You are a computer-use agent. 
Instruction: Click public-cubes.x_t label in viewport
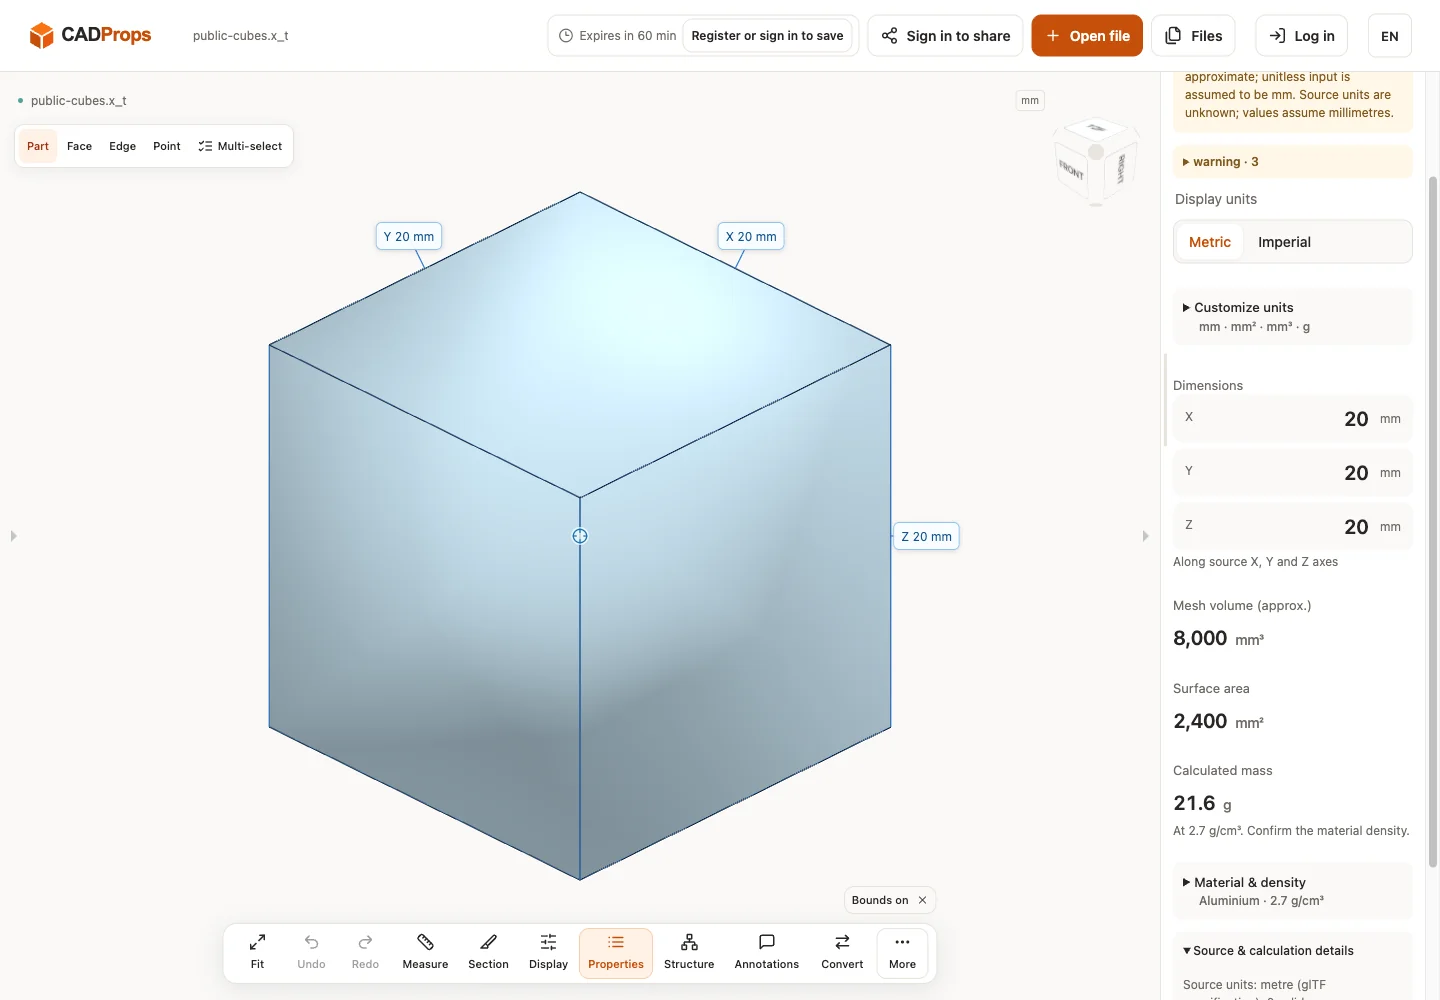click(78, 101)
